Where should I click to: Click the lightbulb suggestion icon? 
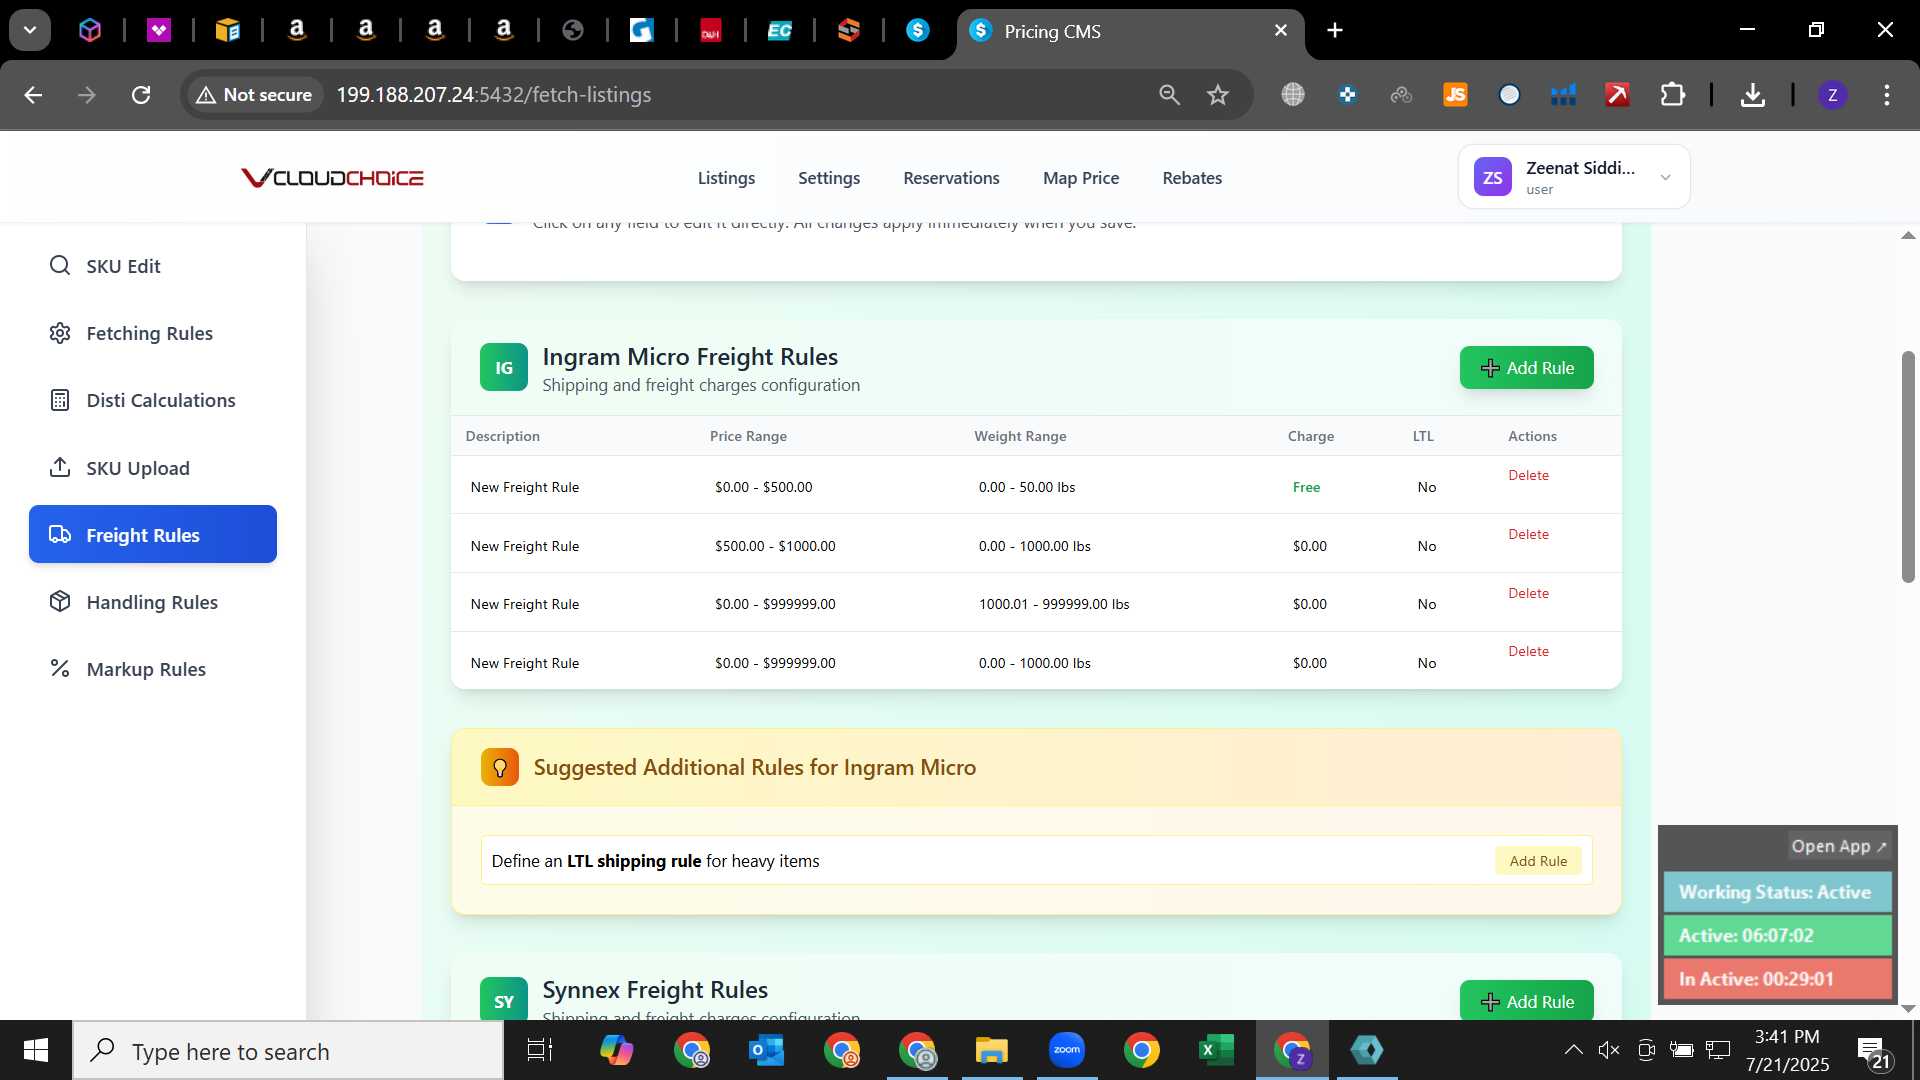[500, 767]
